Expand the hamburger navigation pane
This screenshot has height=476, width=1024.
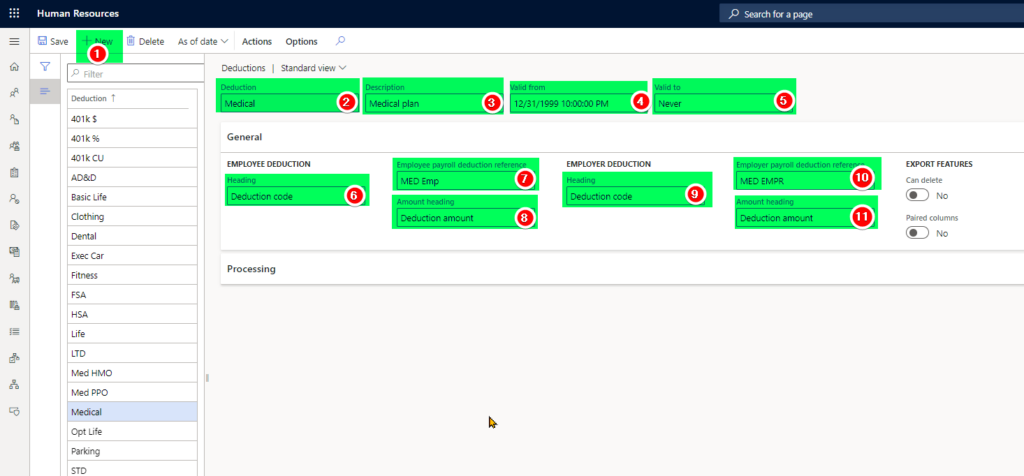click(x=14, y=41)
